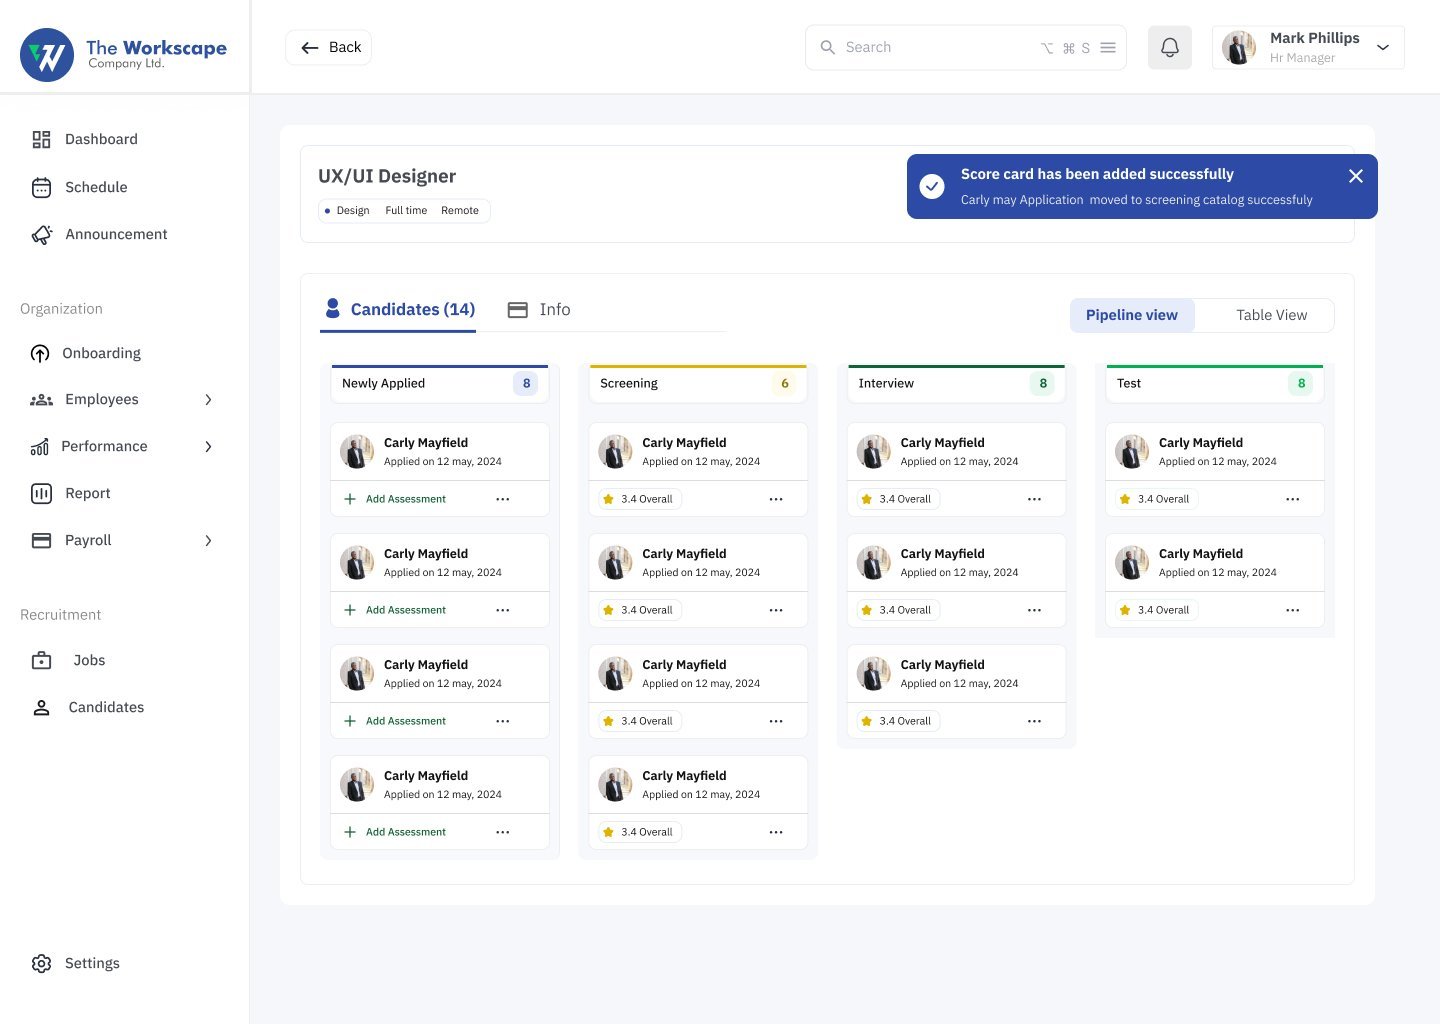The width and height of the screenshot is (1440, 1024).
Task: Expand the Performance submenu chevron
Action: tap(208, 447)
